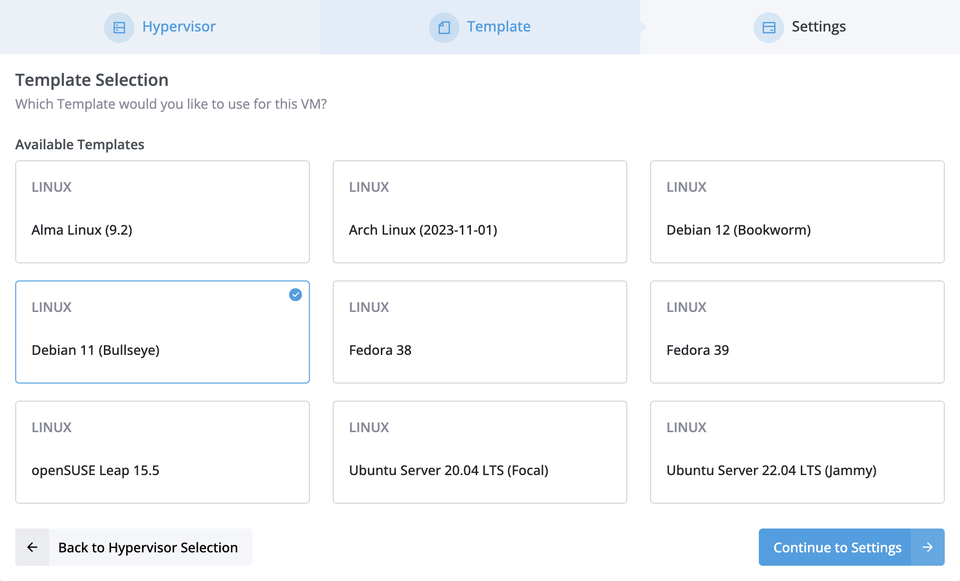Choose the openSUSE Leap 15.5 template
Viewport: 960px width, 581px height.
[x=162, y=452]
